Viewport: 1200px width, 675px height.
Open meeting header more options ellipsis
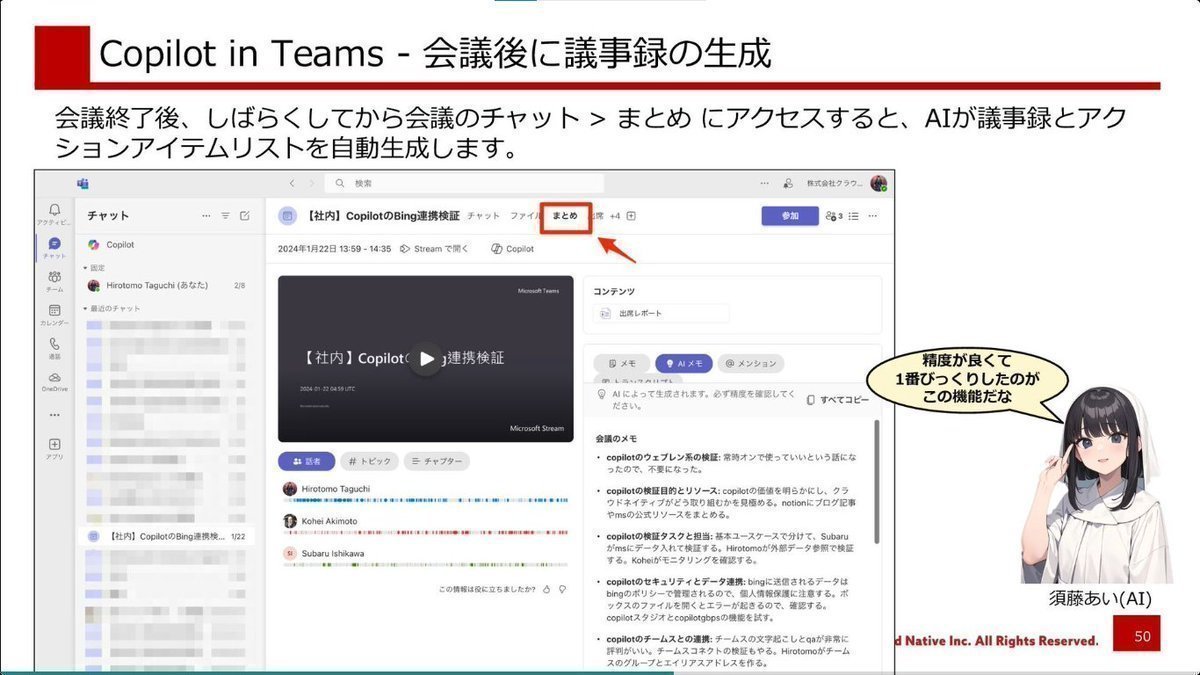pyautogui.click(x=872, y=215)
